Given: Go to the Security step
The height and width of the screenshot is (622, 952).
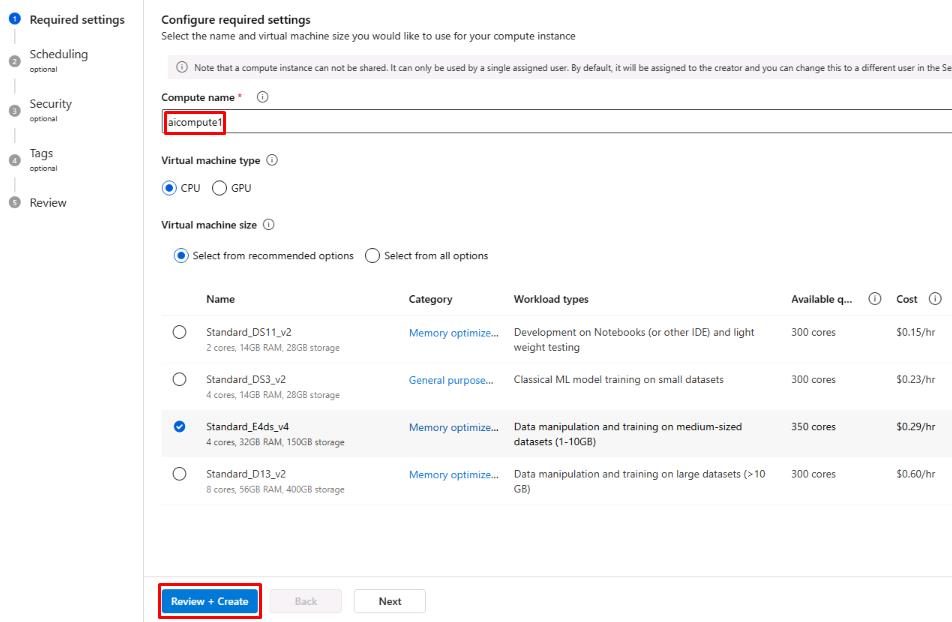Looking at the screenshot, I should [x=50, y=104].
